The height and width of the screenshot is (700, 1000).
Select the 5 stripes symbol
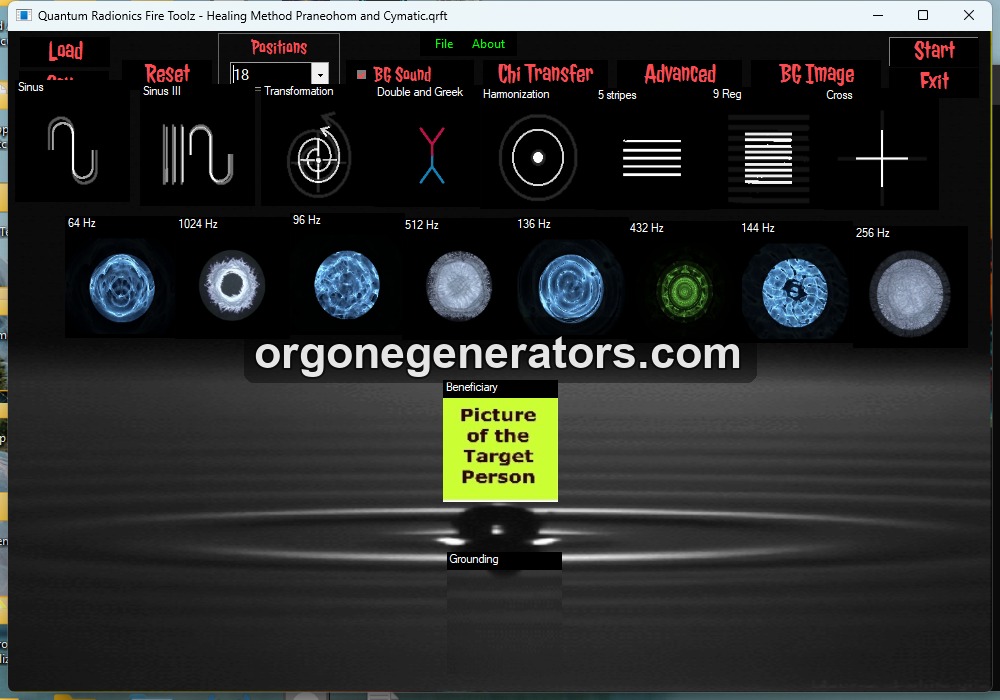(652, 157)
